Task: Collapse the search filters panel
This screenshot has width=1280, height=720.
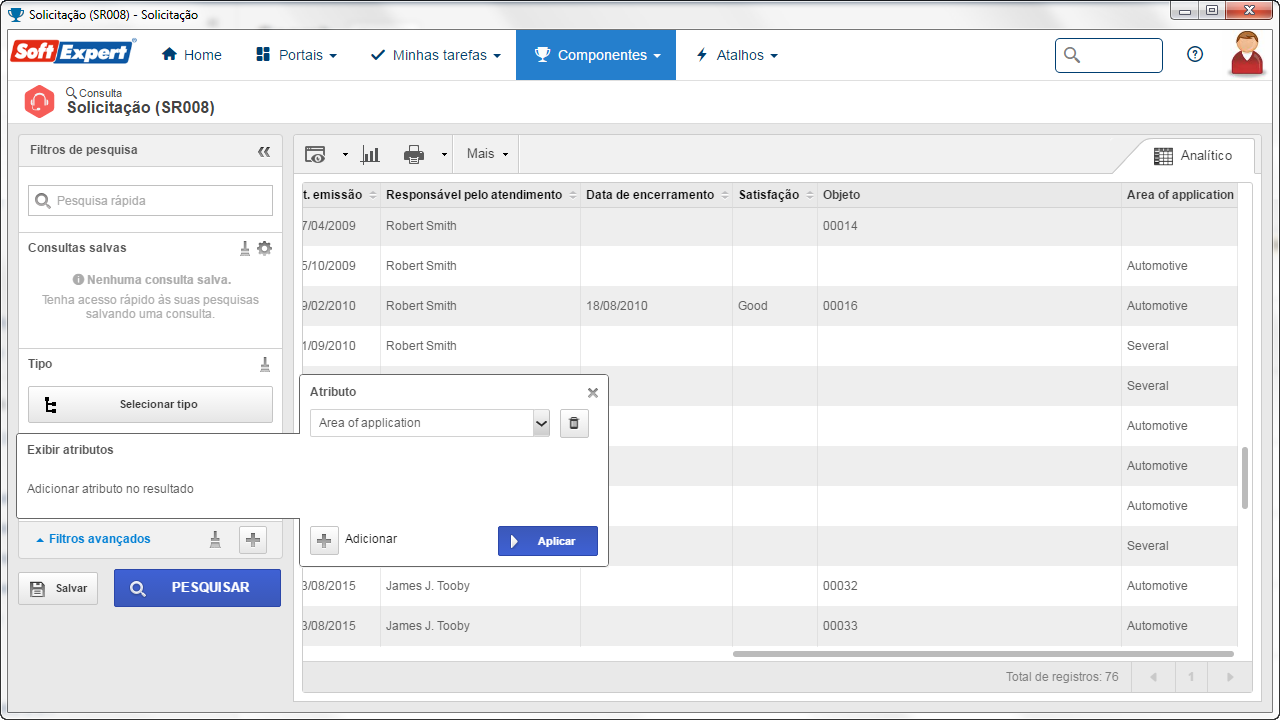Action: [264, 151]
